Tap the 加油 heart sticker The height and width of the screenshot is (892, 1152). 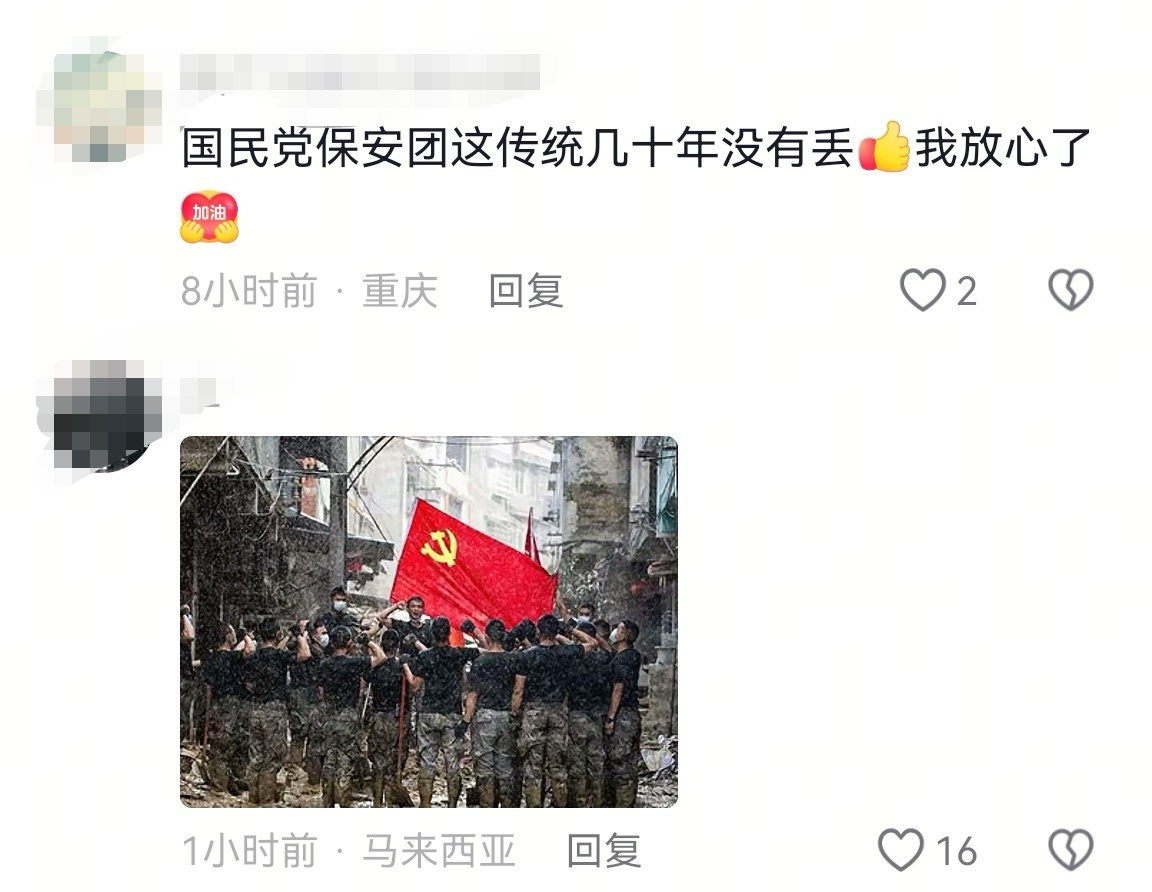pos(209,217)
